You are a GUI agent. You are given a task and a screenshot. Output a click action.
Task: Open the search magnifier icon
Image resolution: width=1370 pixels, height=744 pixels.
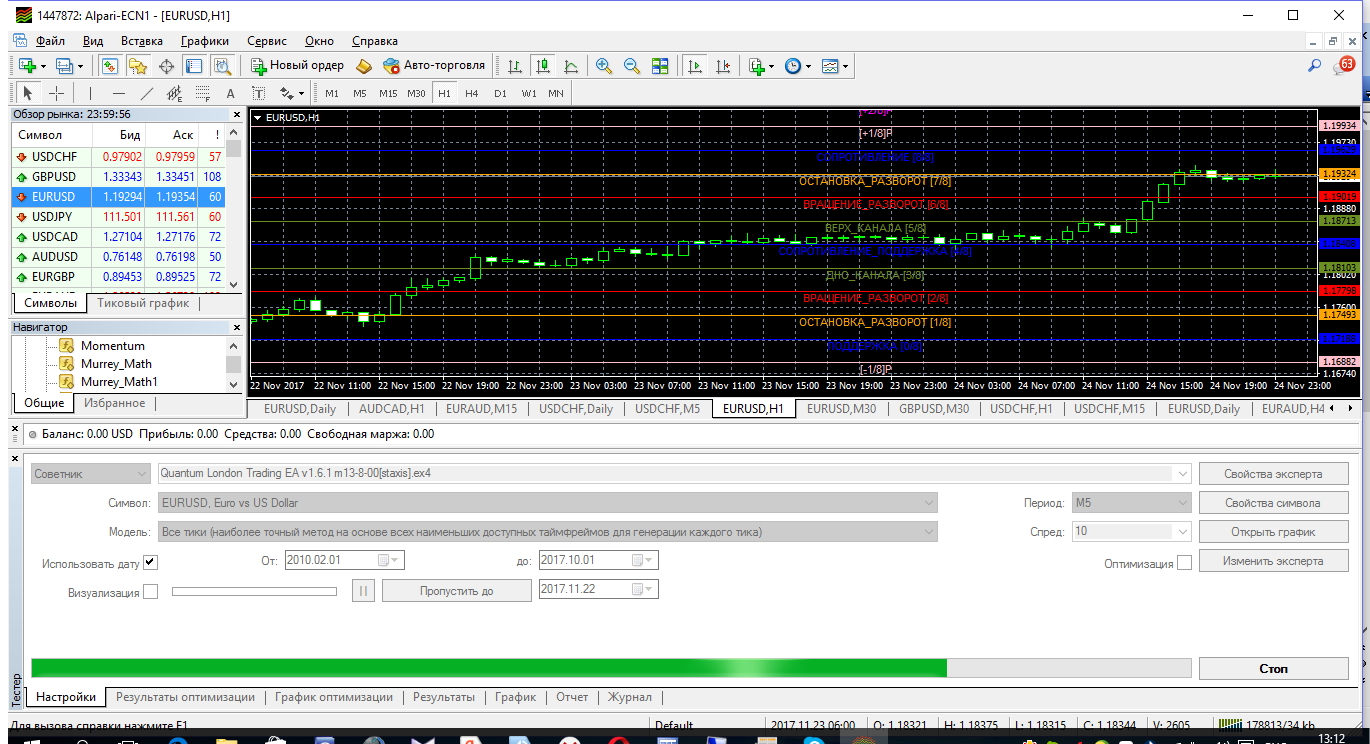(1315, 65)
